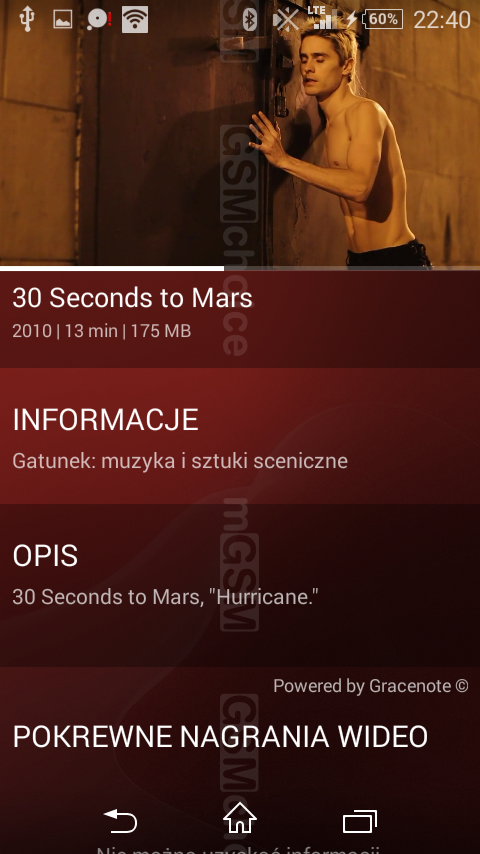
Task: Tap the 30 Seconds to Mars video thumbnail
Action: click(240, 133)
